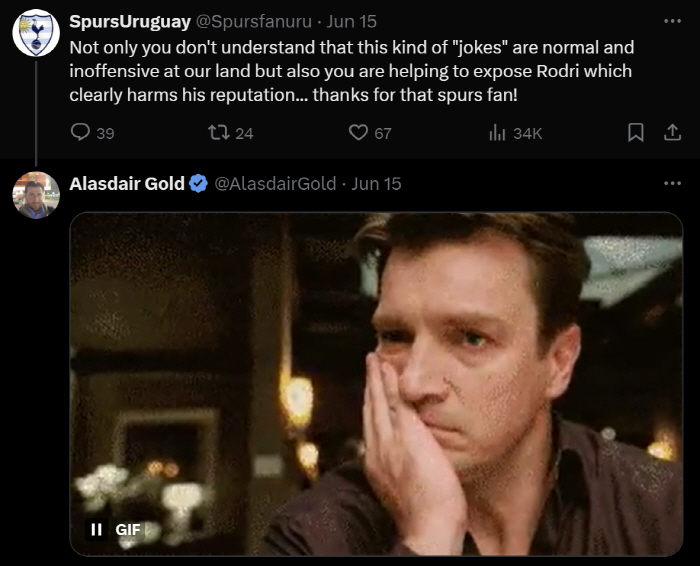
Task: Open the SpursUruguay profile avatar
Action: (36, 33)
